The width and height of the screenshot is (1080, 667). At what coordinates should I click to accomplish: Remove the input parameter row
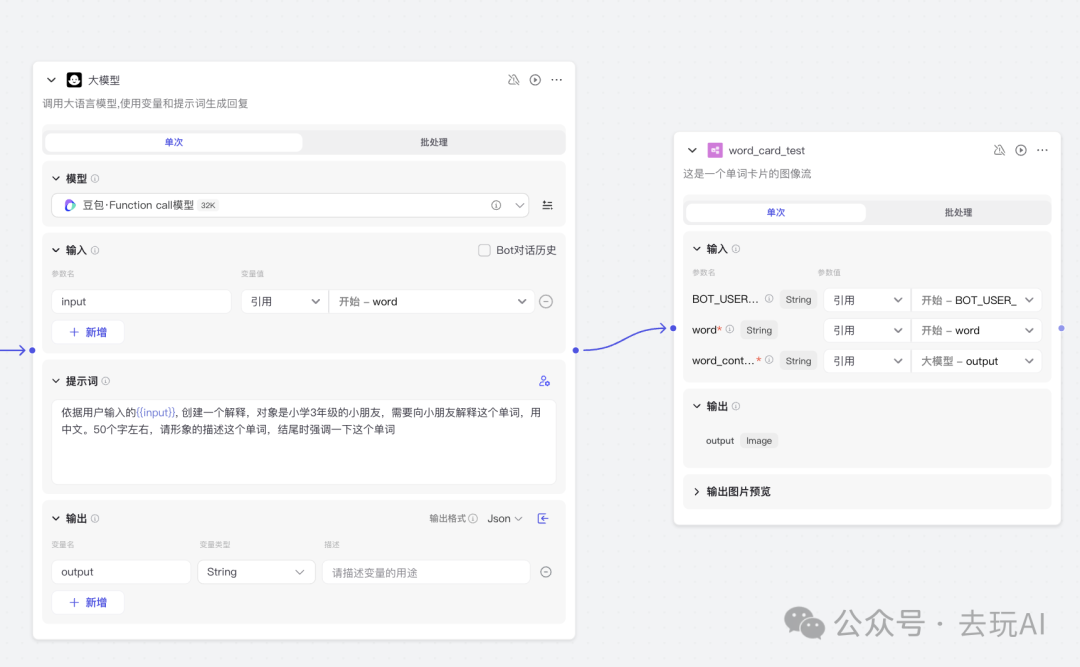click(x=546, y=301)
